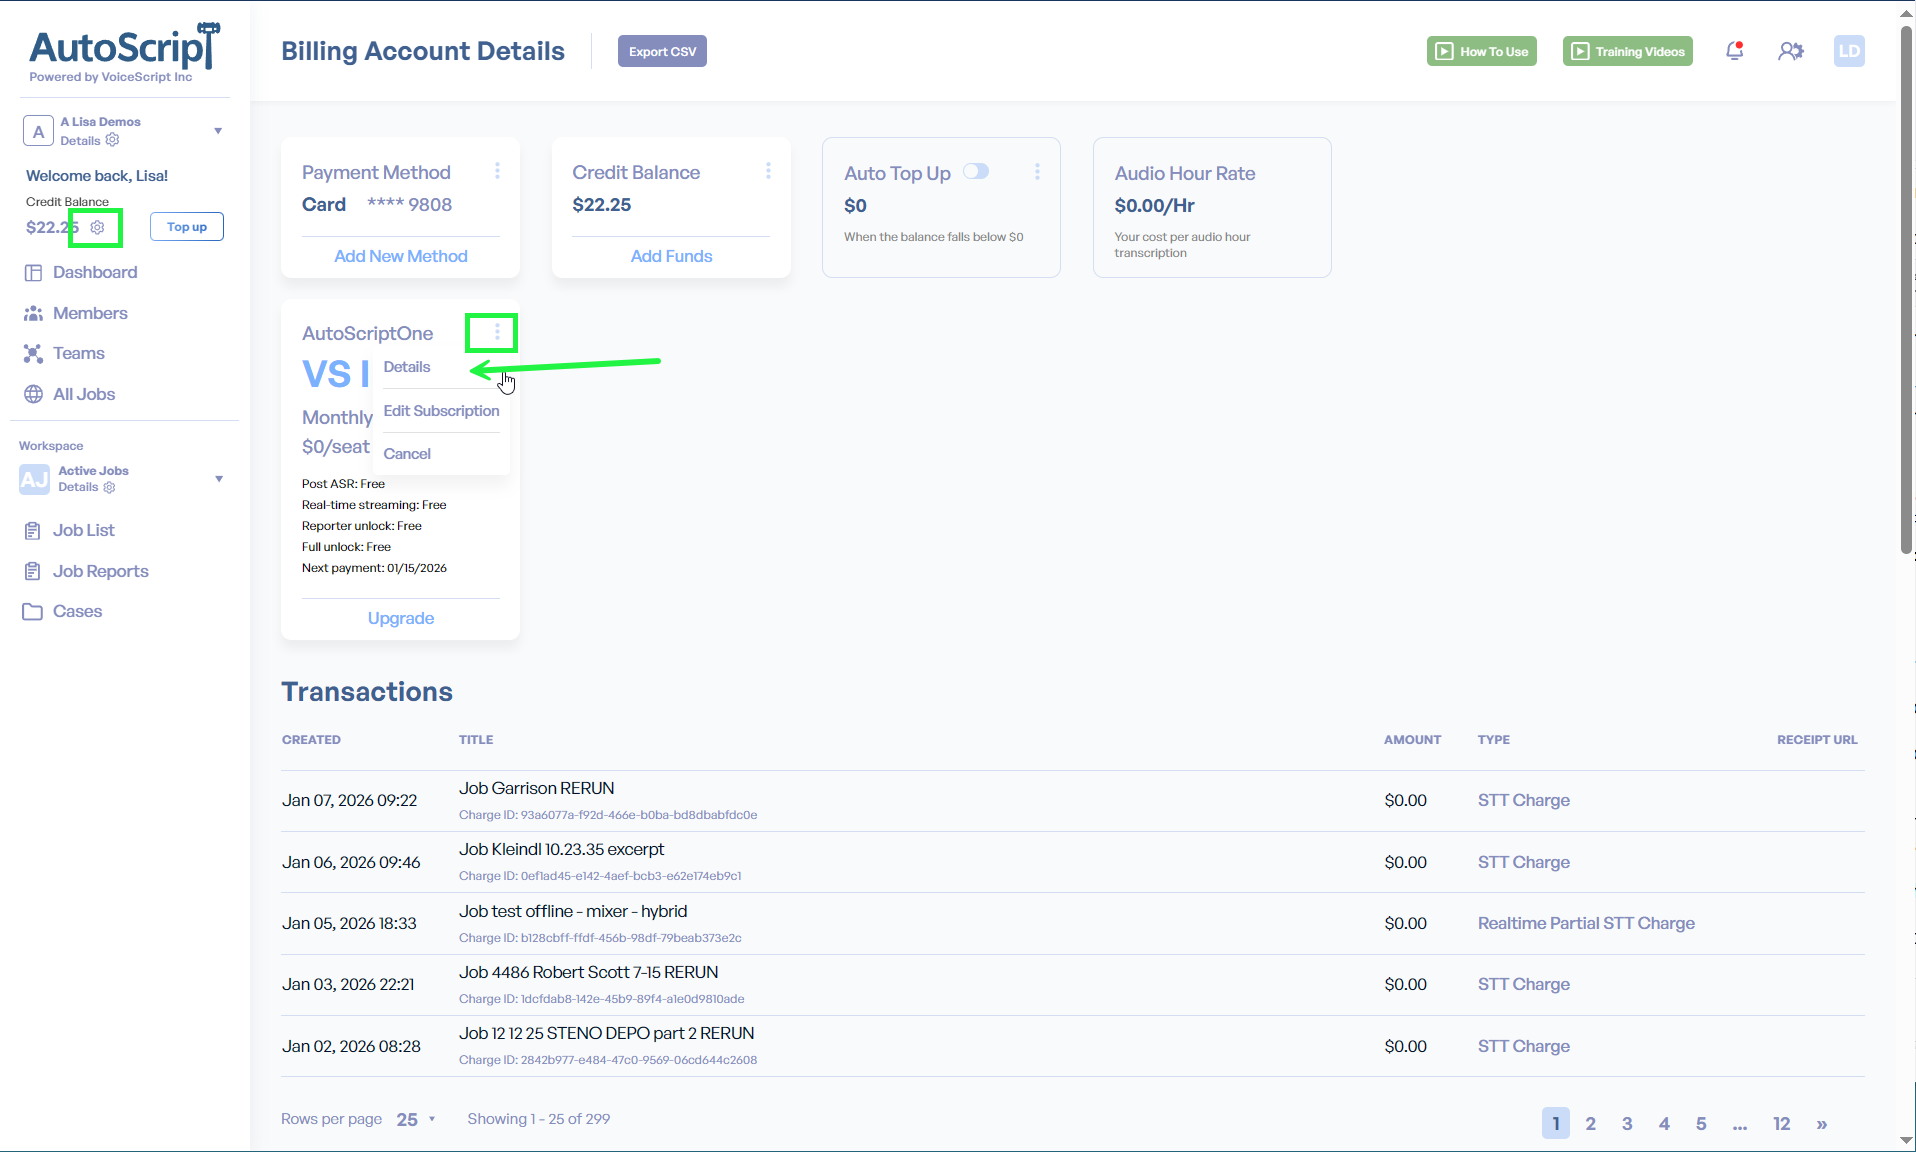Open the LD profile avatar
The width and height of the screenshot is (1916, 1152).
pyautogui.click(x=1848, y=51)
